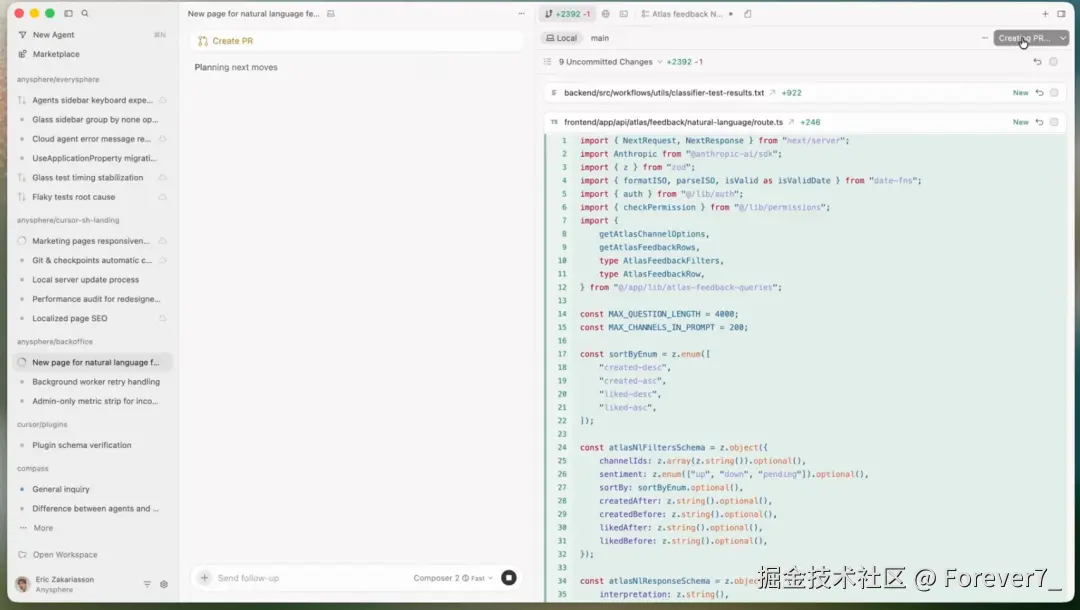Open UseApplicationProperty migration agent
Viewport: 1080px width, 610px height.
(92, 158)
